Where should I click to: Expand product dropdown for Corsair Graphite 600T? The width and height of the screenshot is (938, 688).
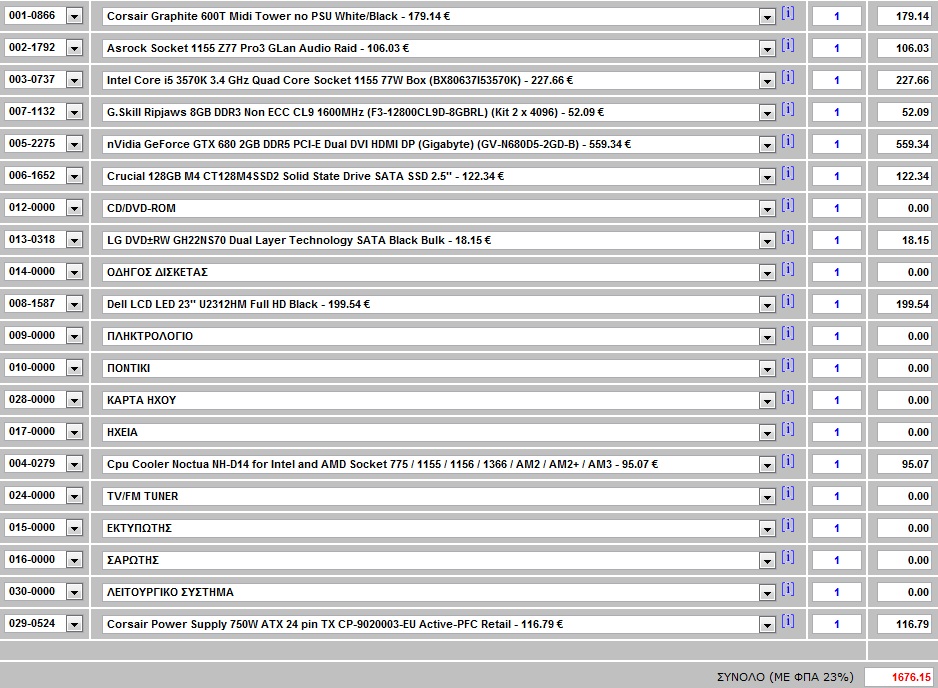pyautogui.click(x=767, y=17)
